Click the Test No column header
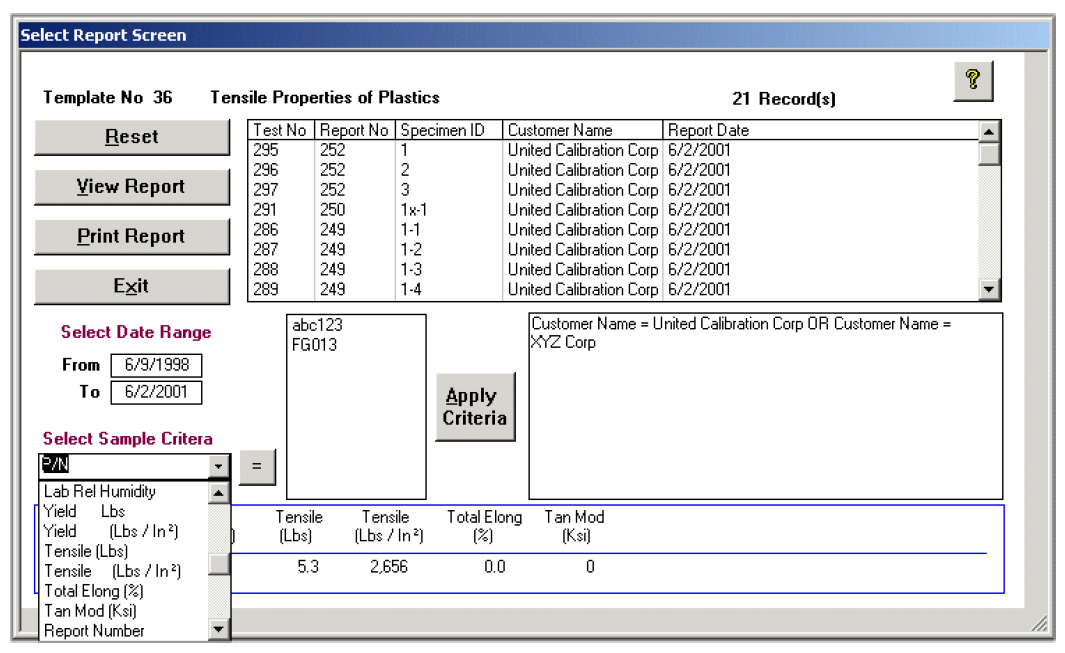 [x=281, y=130]
